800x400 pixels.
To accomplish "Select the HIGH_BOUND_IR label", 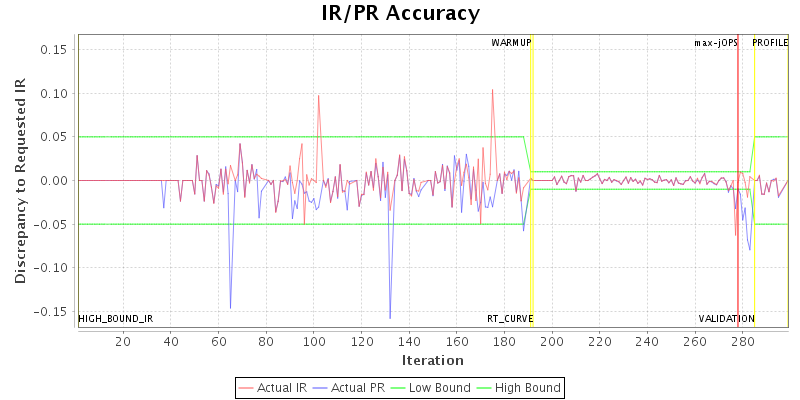I will (x=116, y=319).
